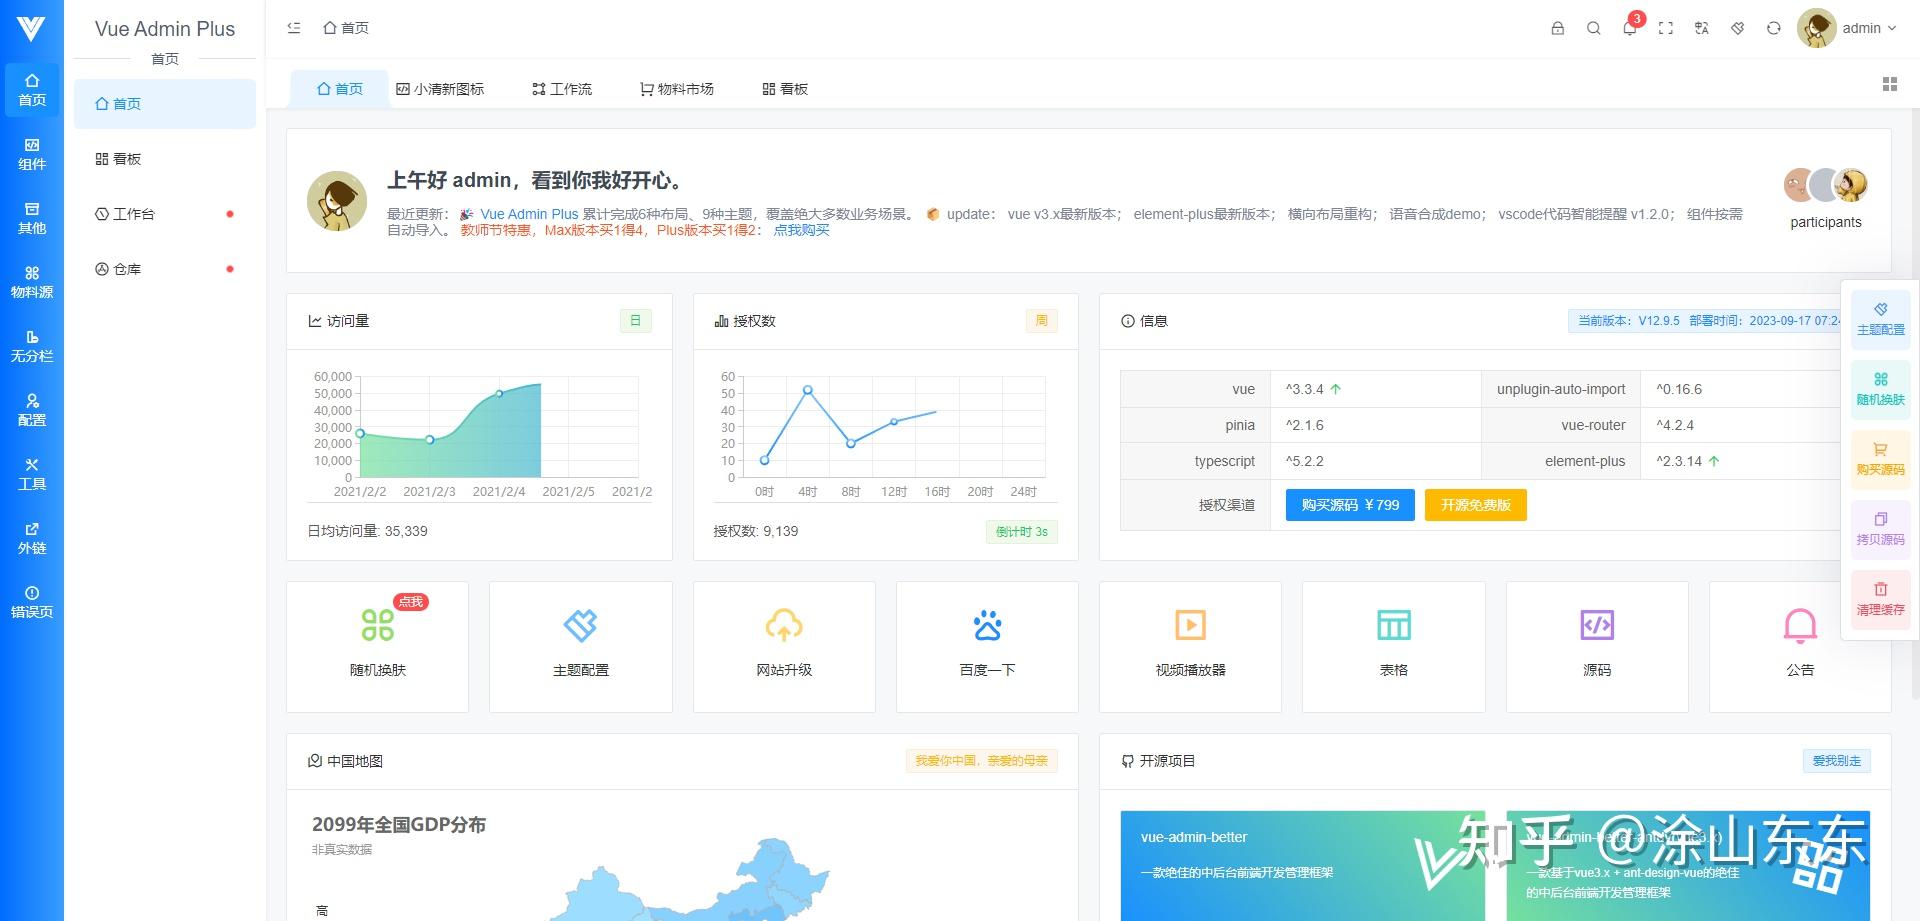This screenshot has width=1920, height=921.
Task: Open the 主题配置 shortcut card
Action: coord(581,647)
